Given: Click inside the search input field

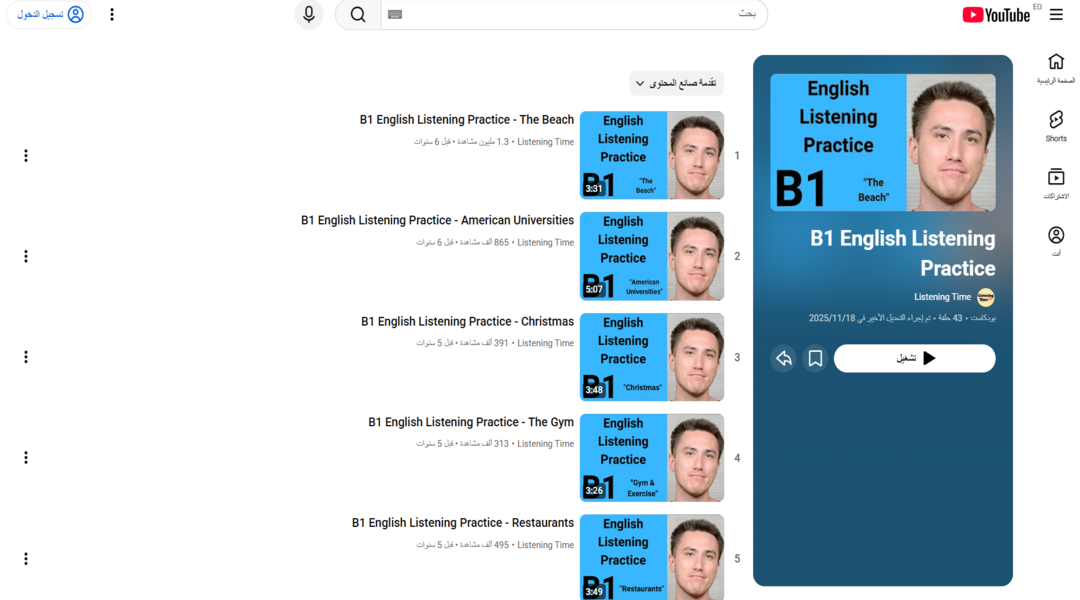Looking at the screenshot, I should pyautogui.click(x=570, y=14).
